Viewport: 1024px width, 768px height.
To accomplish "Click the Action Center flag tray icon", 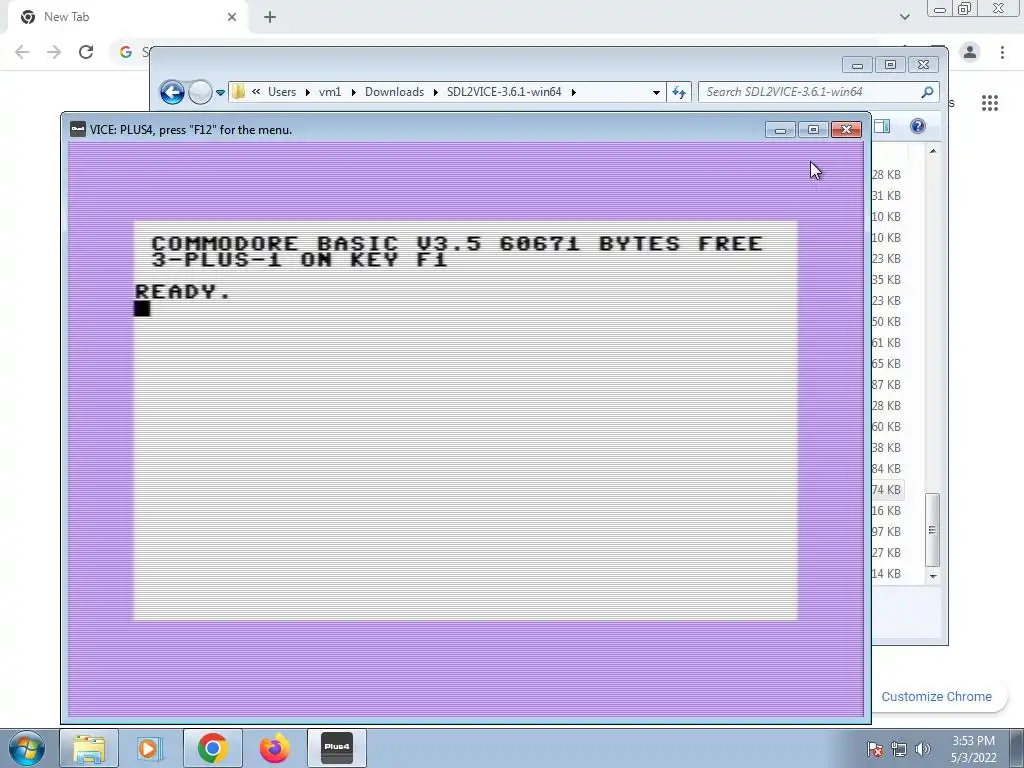I will coord(874,749).
